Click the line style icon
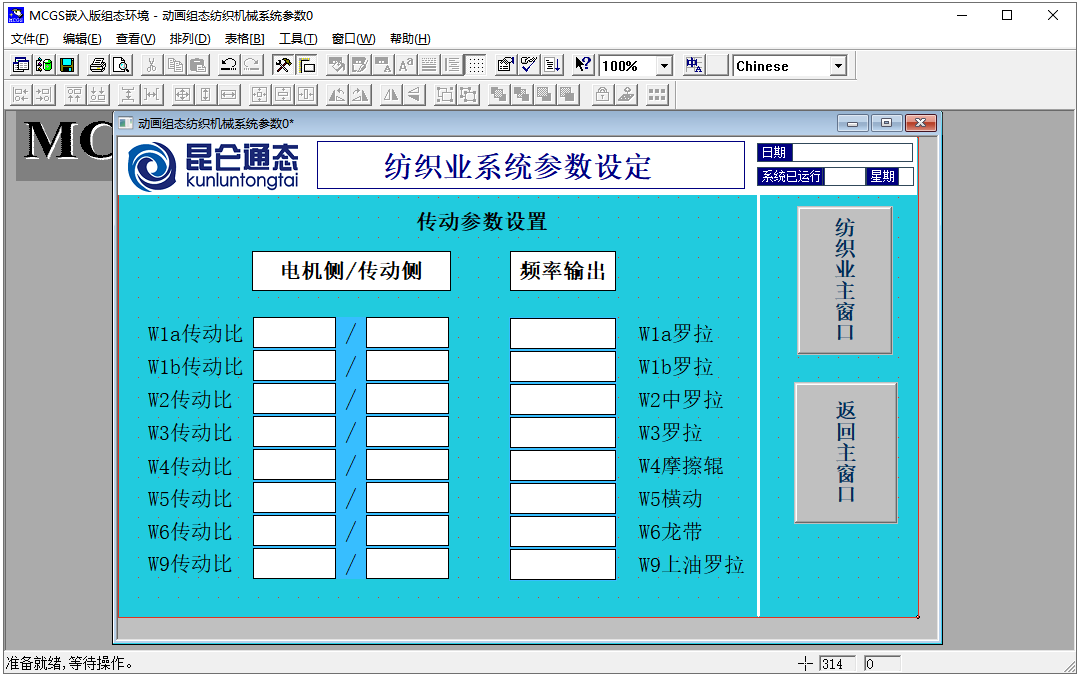This screenshot has width=1082, height=678. (429, 66)
